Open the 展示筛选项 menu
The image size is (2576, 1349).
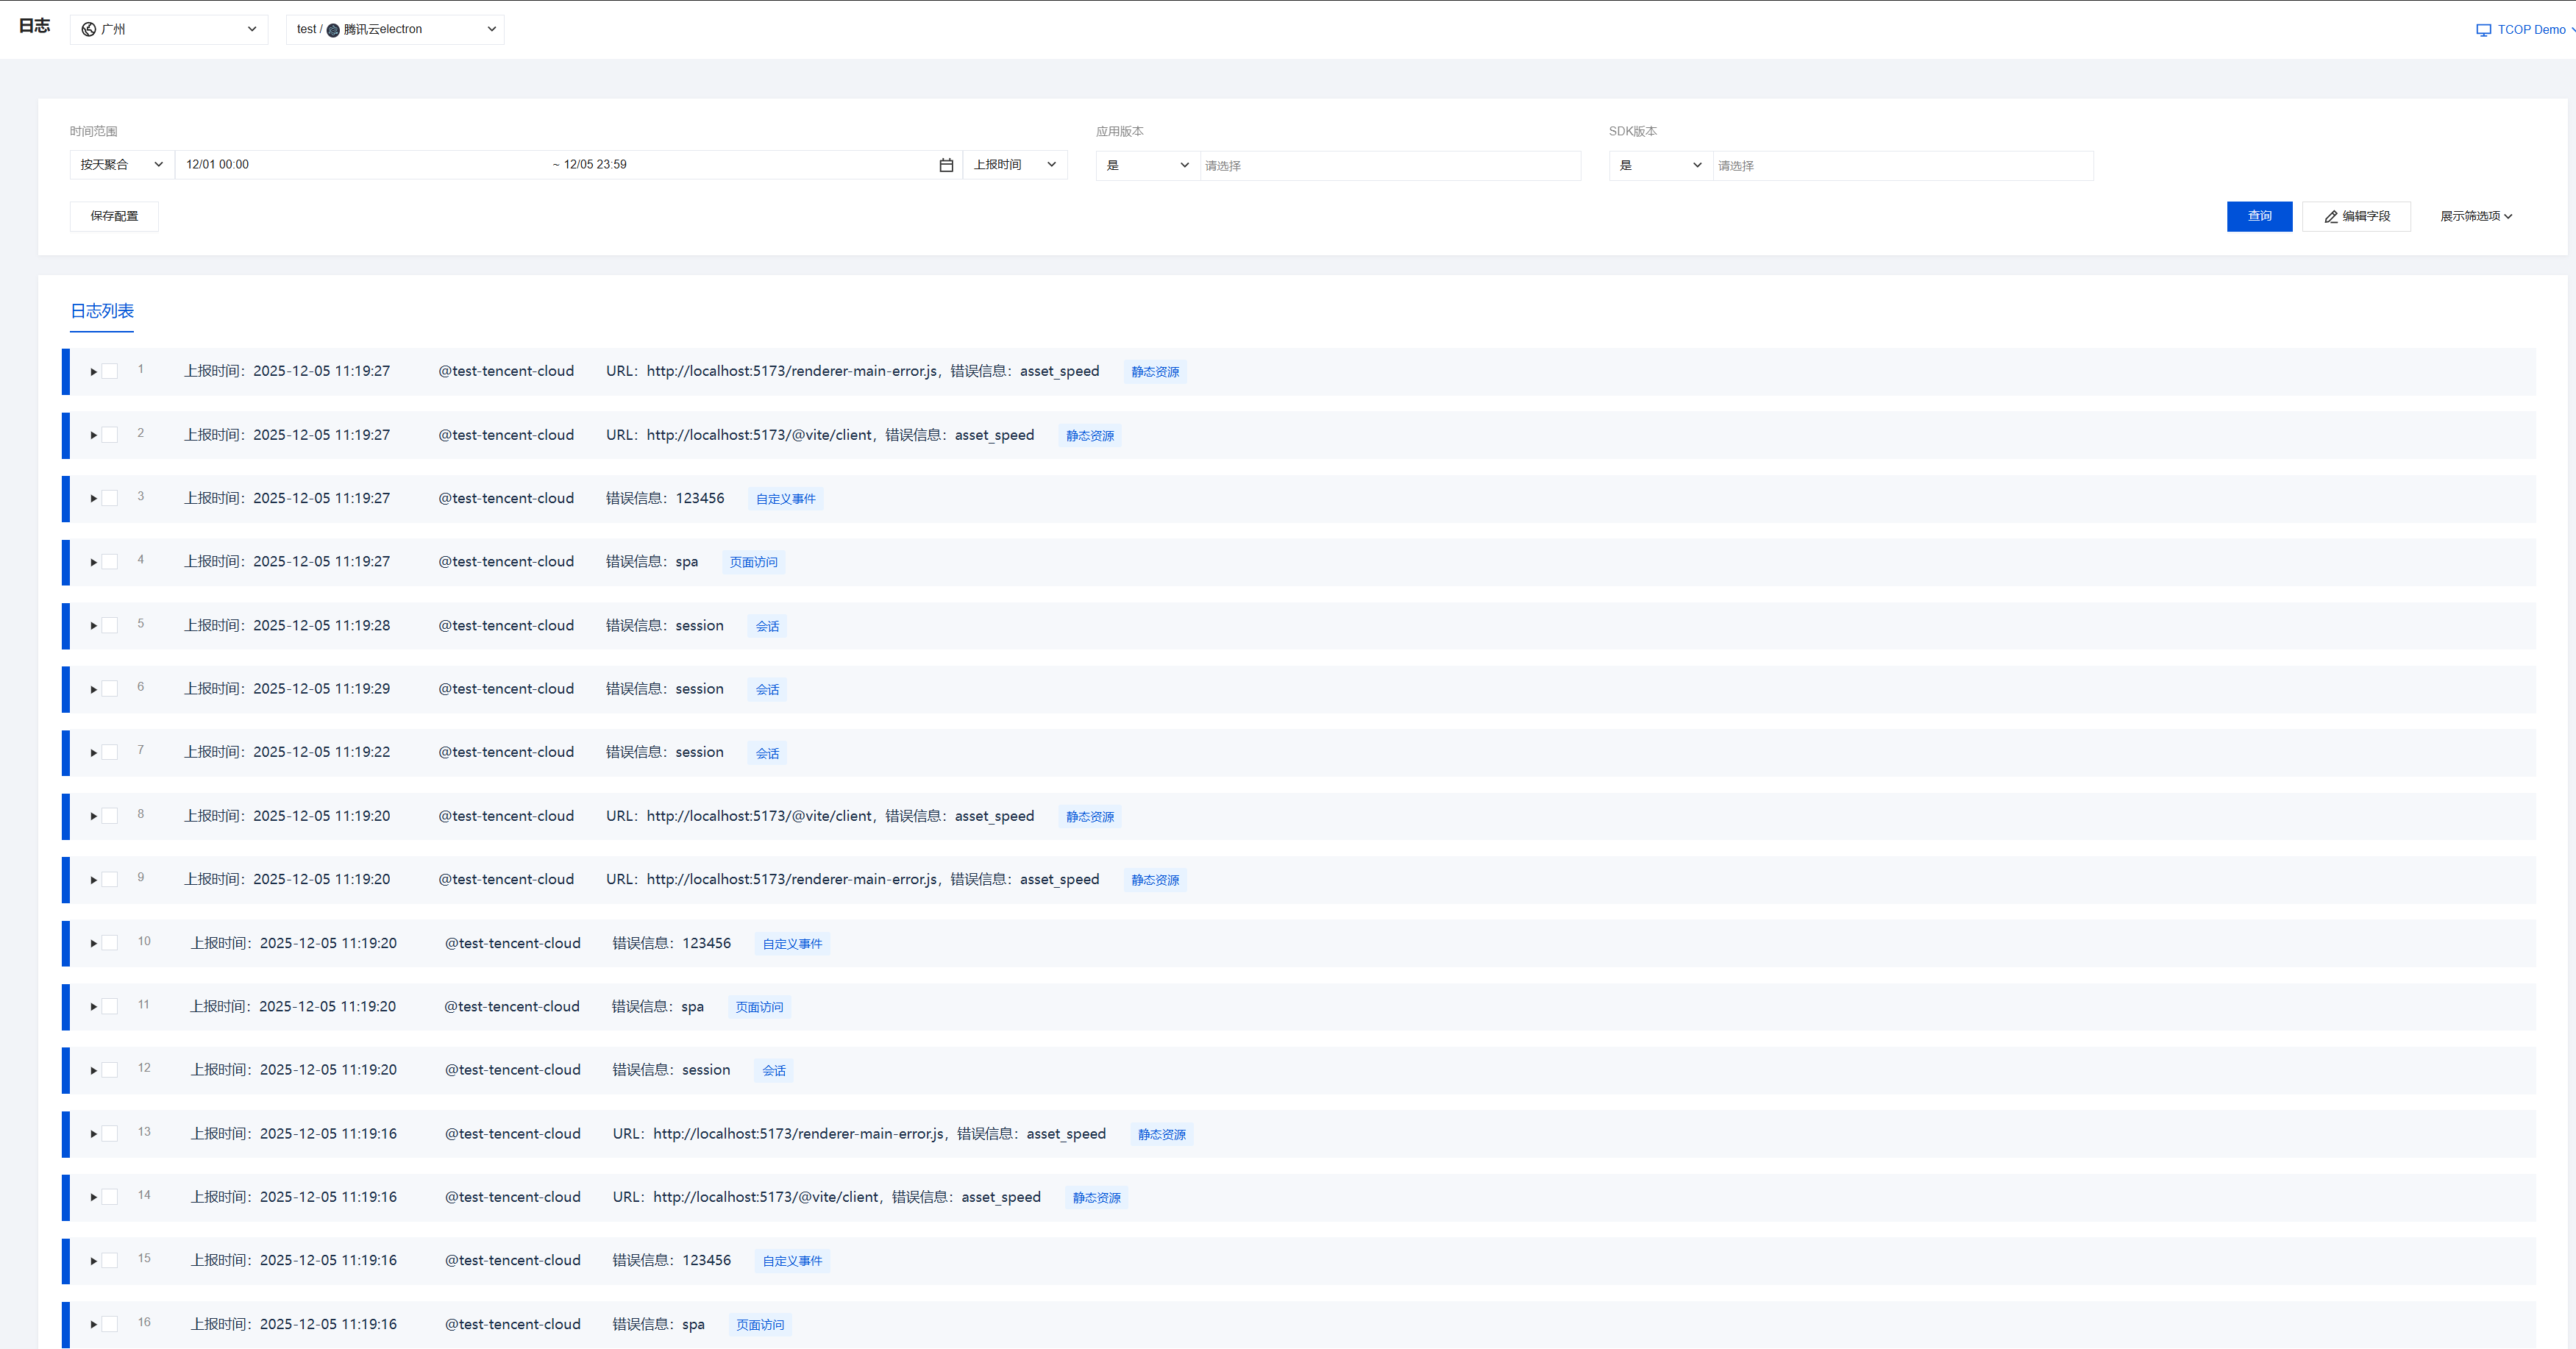click(2475, 216)
